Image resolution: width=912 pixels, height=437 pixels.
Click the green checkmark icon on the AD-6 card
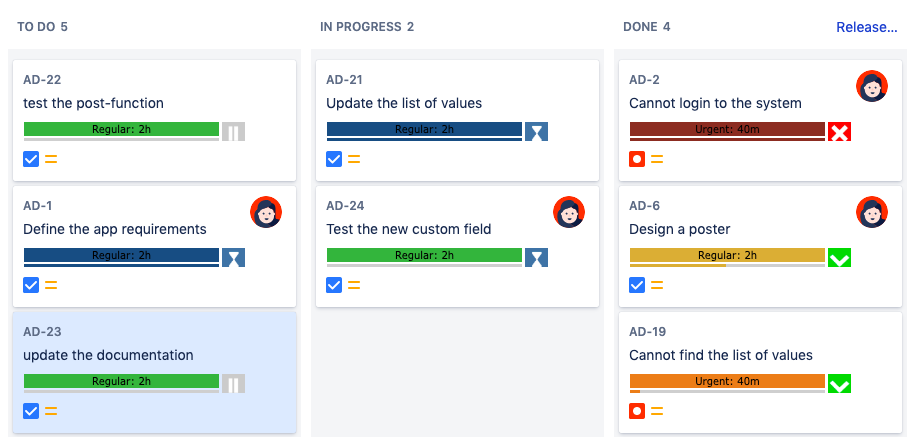coord(840,257)
